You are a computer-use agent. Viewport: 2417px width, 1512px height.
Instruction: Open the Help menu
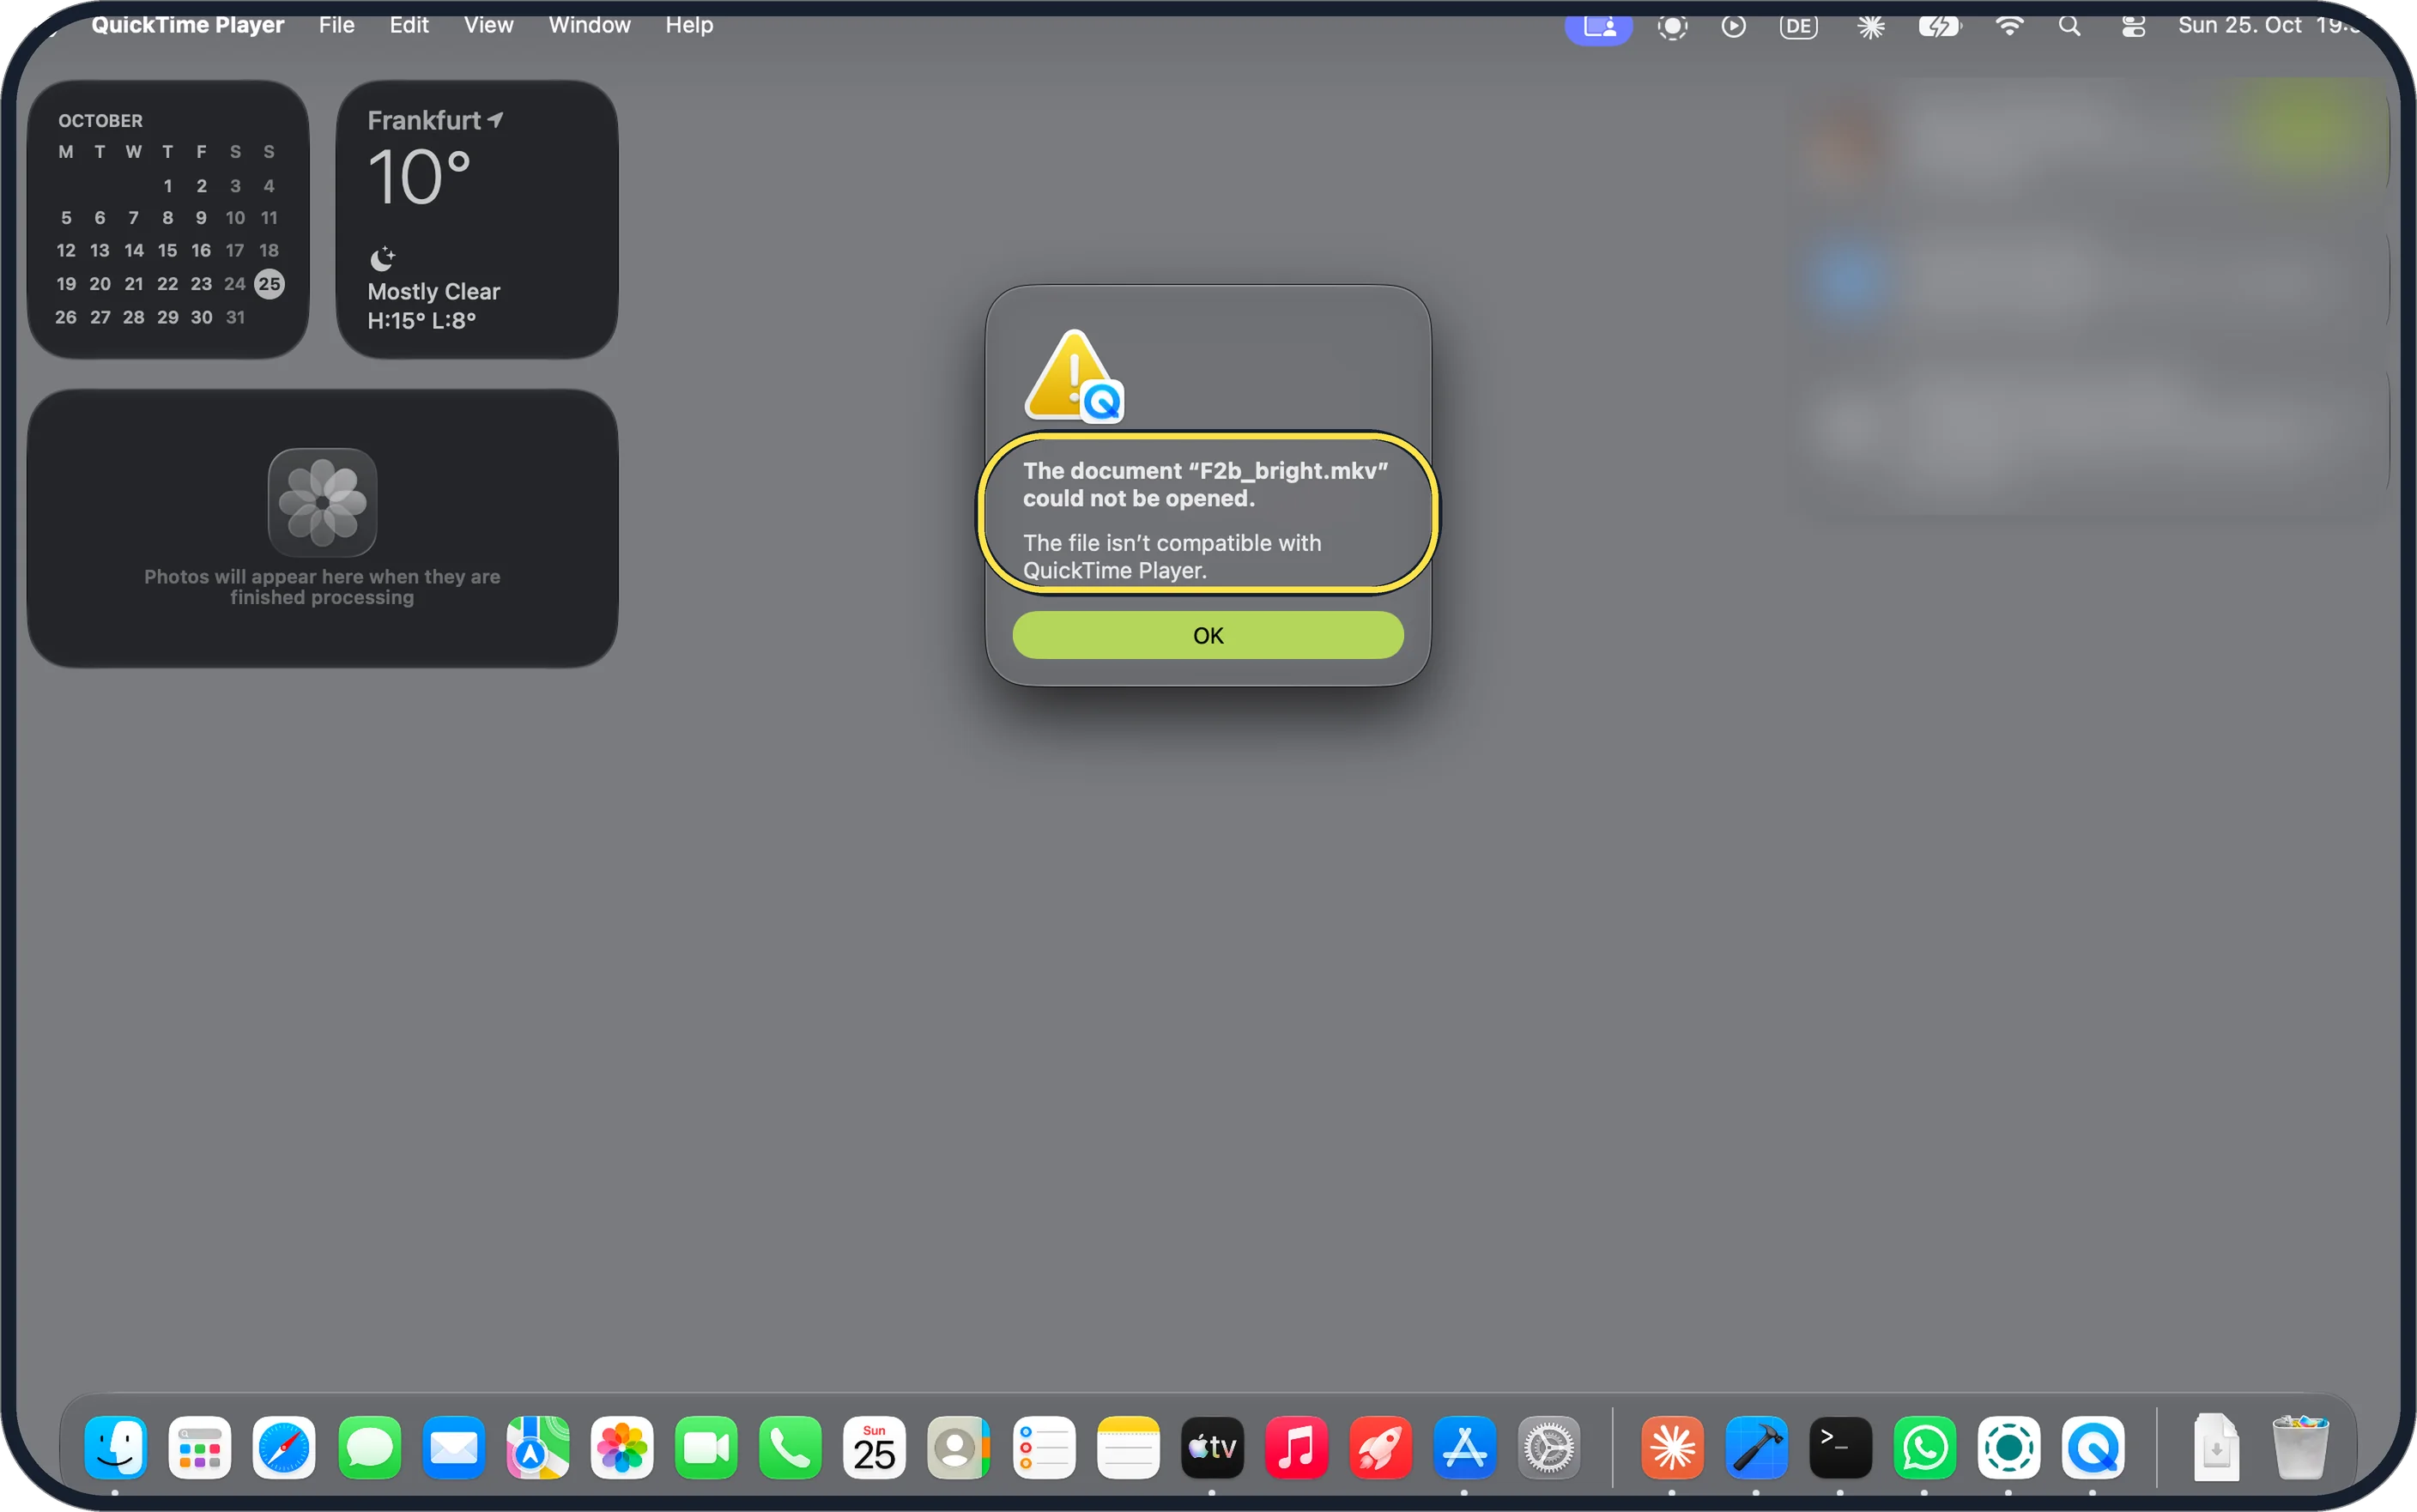689,25
